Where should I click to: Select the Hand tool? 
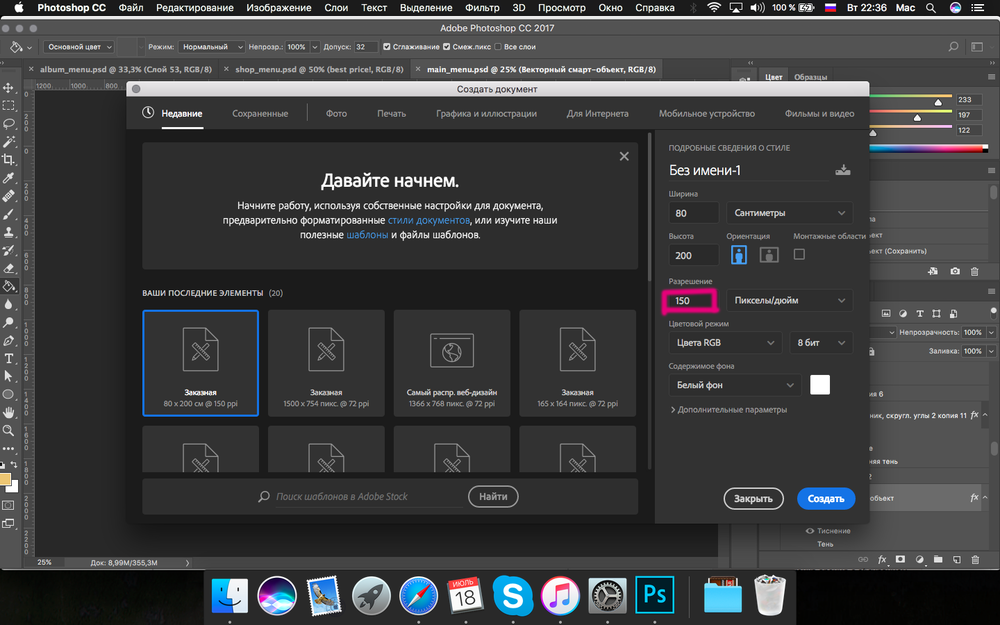pyautogui.click(x=9, y=413)
